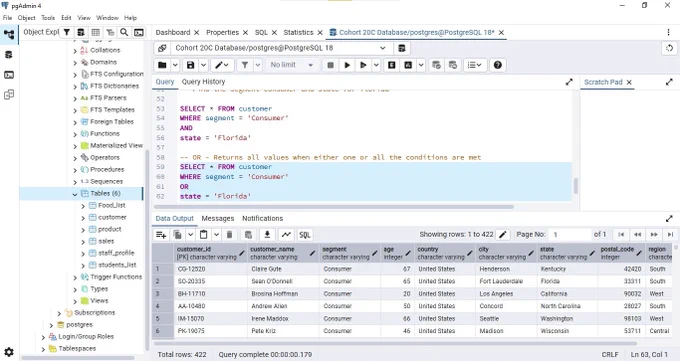This screenshot has height=361, width=680.
Task: Open the Graph Visualiser line chart icon
Action: point(286,235)
